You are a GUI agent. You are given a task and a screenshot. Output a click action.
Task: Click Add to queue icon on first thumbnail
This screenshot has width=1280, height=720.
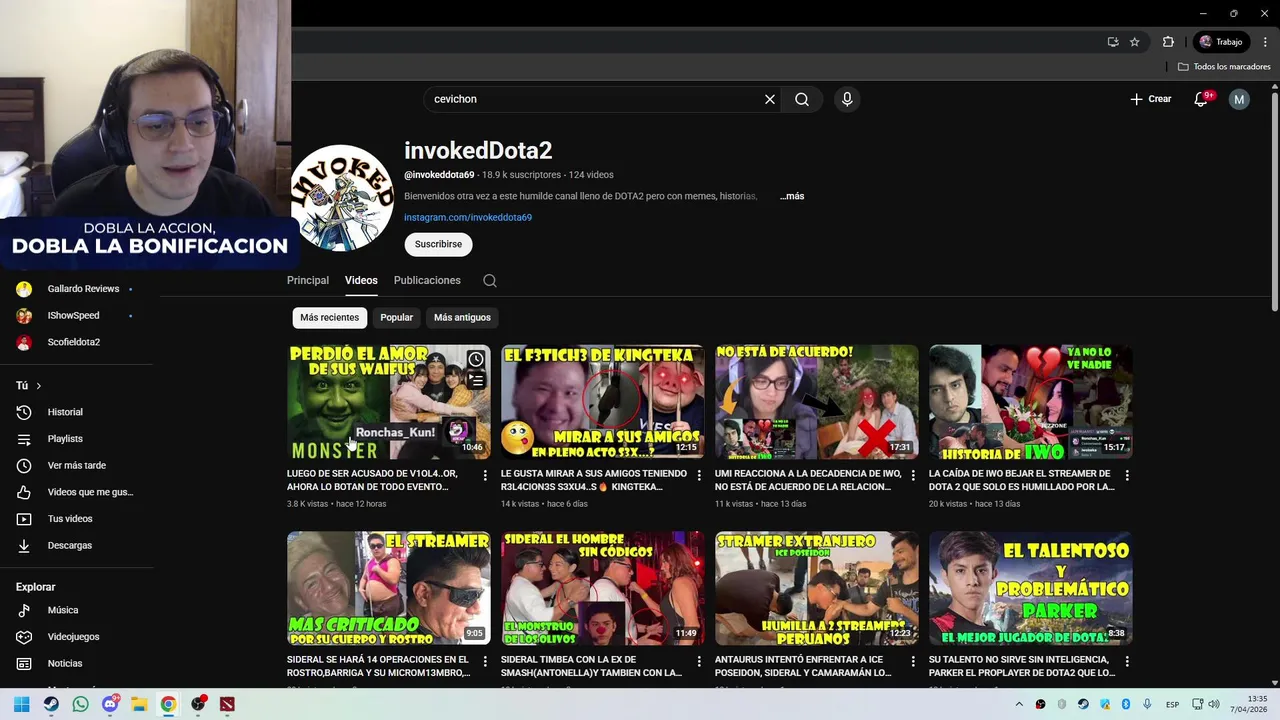pos(476,381)
